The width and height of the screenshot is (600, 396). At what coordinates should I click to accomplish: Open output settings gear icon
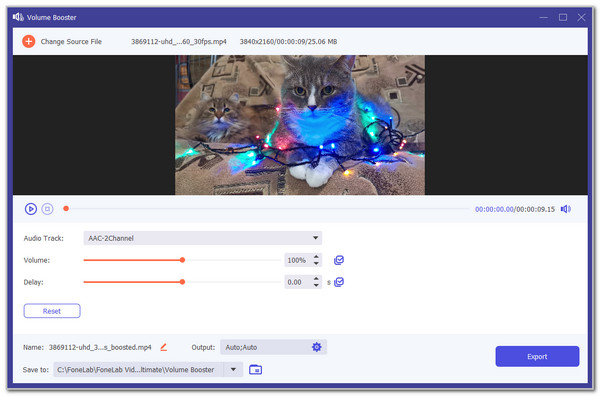(x=316, y=347)
